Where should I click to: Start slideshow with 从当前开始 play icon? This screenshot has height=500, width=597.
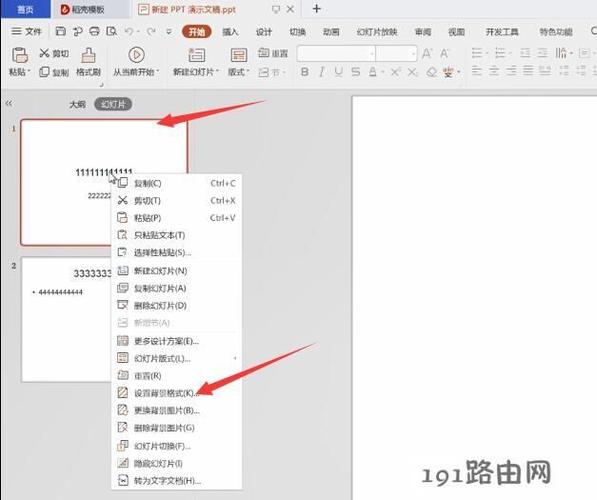[136, 55]
